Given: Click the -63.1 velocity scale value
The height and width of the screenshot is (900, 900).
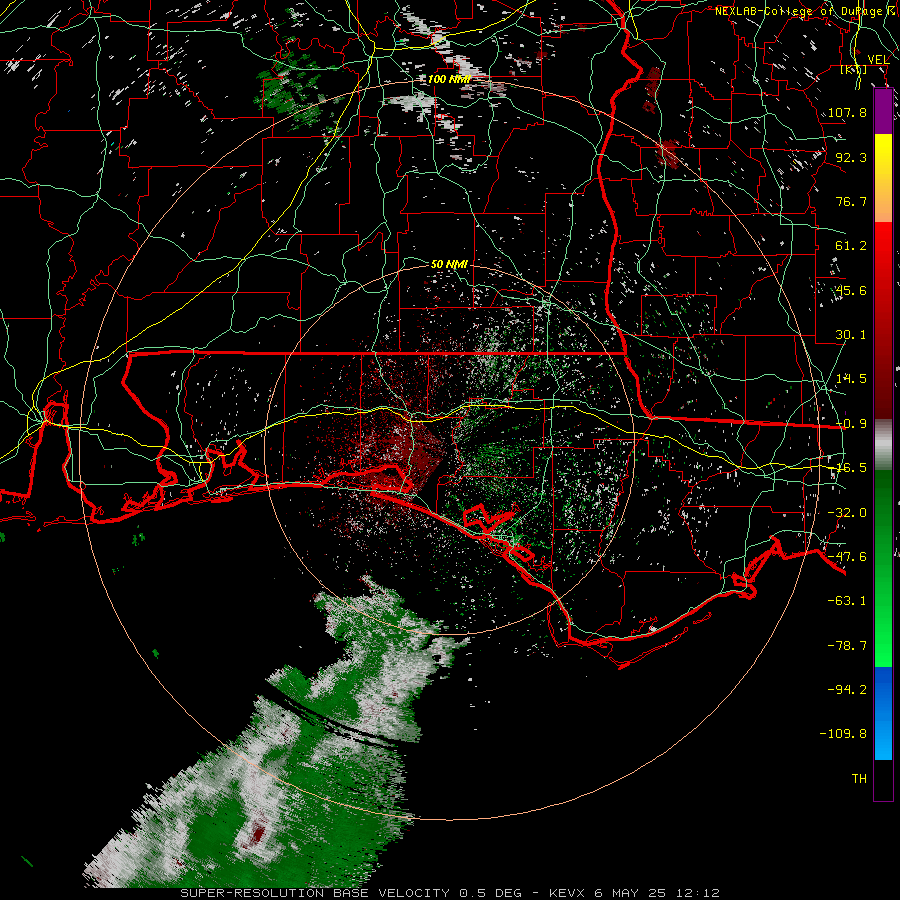Looking at the screenshot, I should coord(847,601).
